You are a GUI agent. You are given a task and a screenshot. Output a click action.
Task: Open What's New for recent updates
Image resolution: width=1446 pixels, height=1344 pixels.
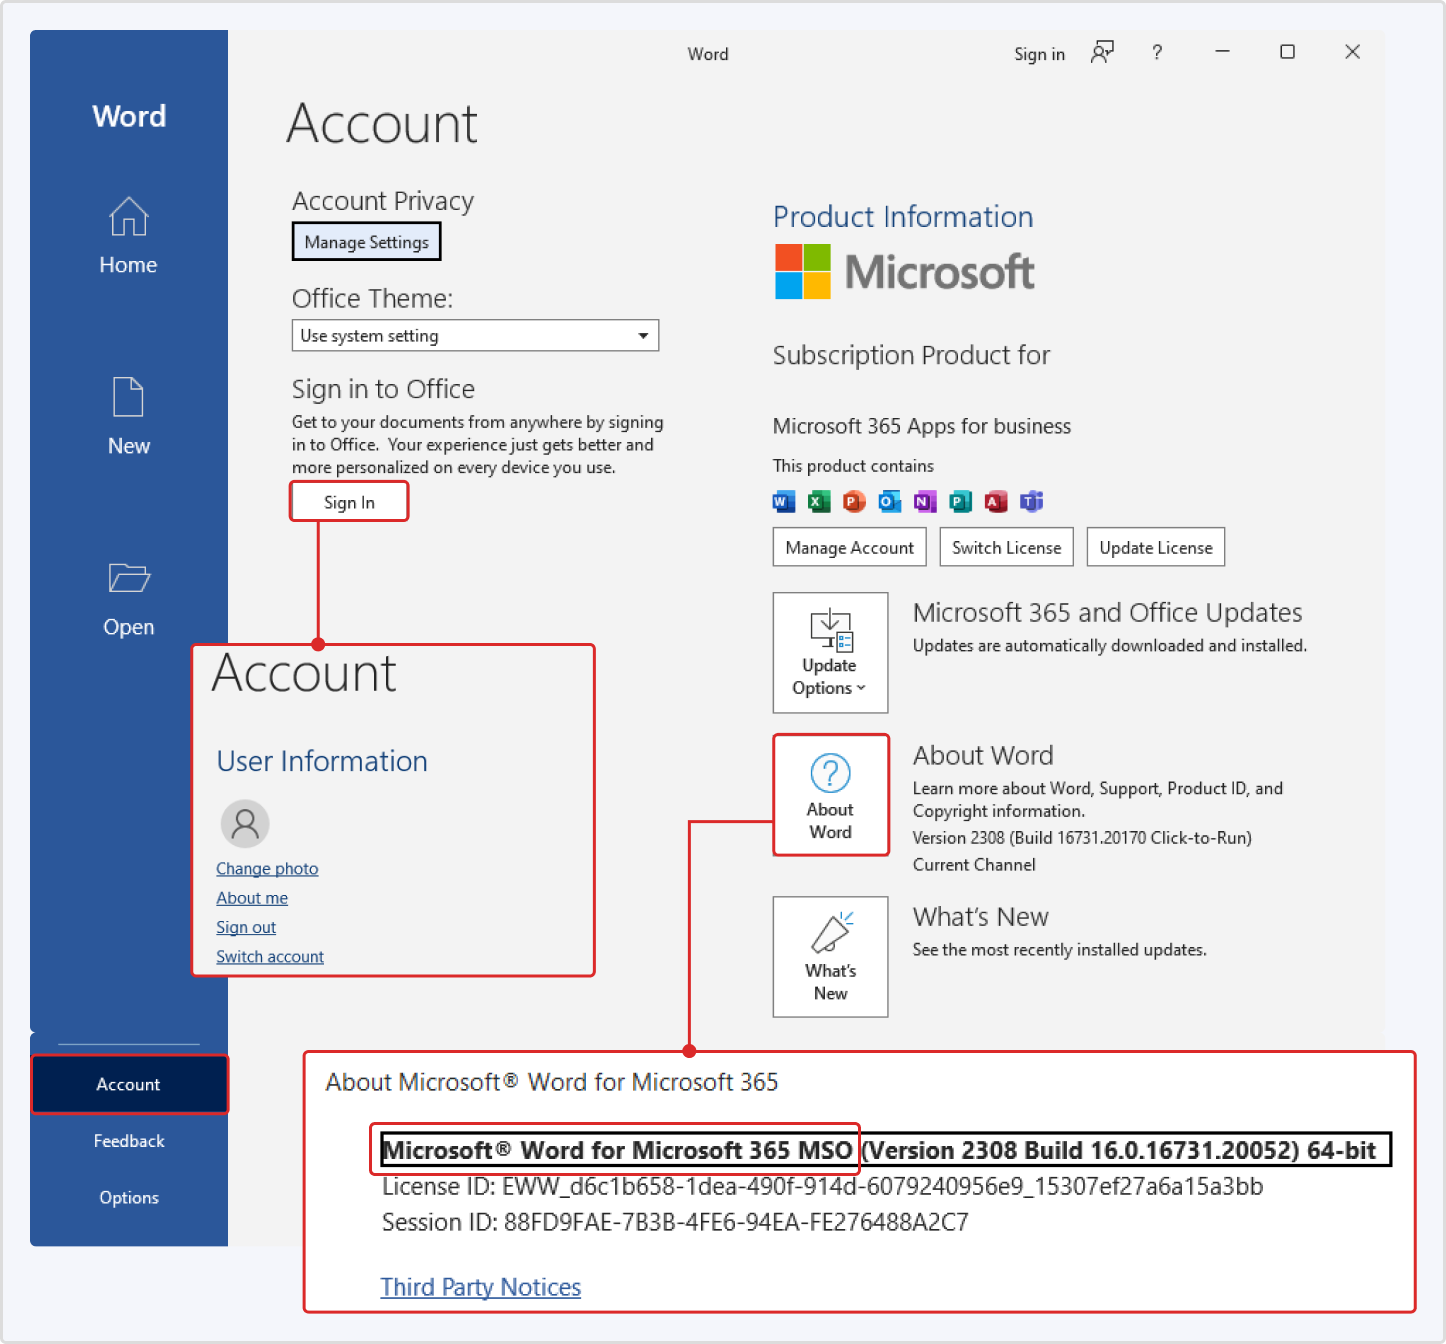pyautogui.click(x=830, y=956)
